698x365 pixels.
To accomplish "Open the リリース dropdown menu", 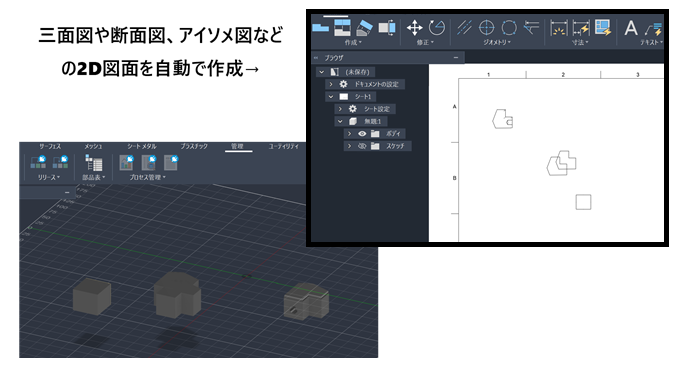I will coord(49,177).
